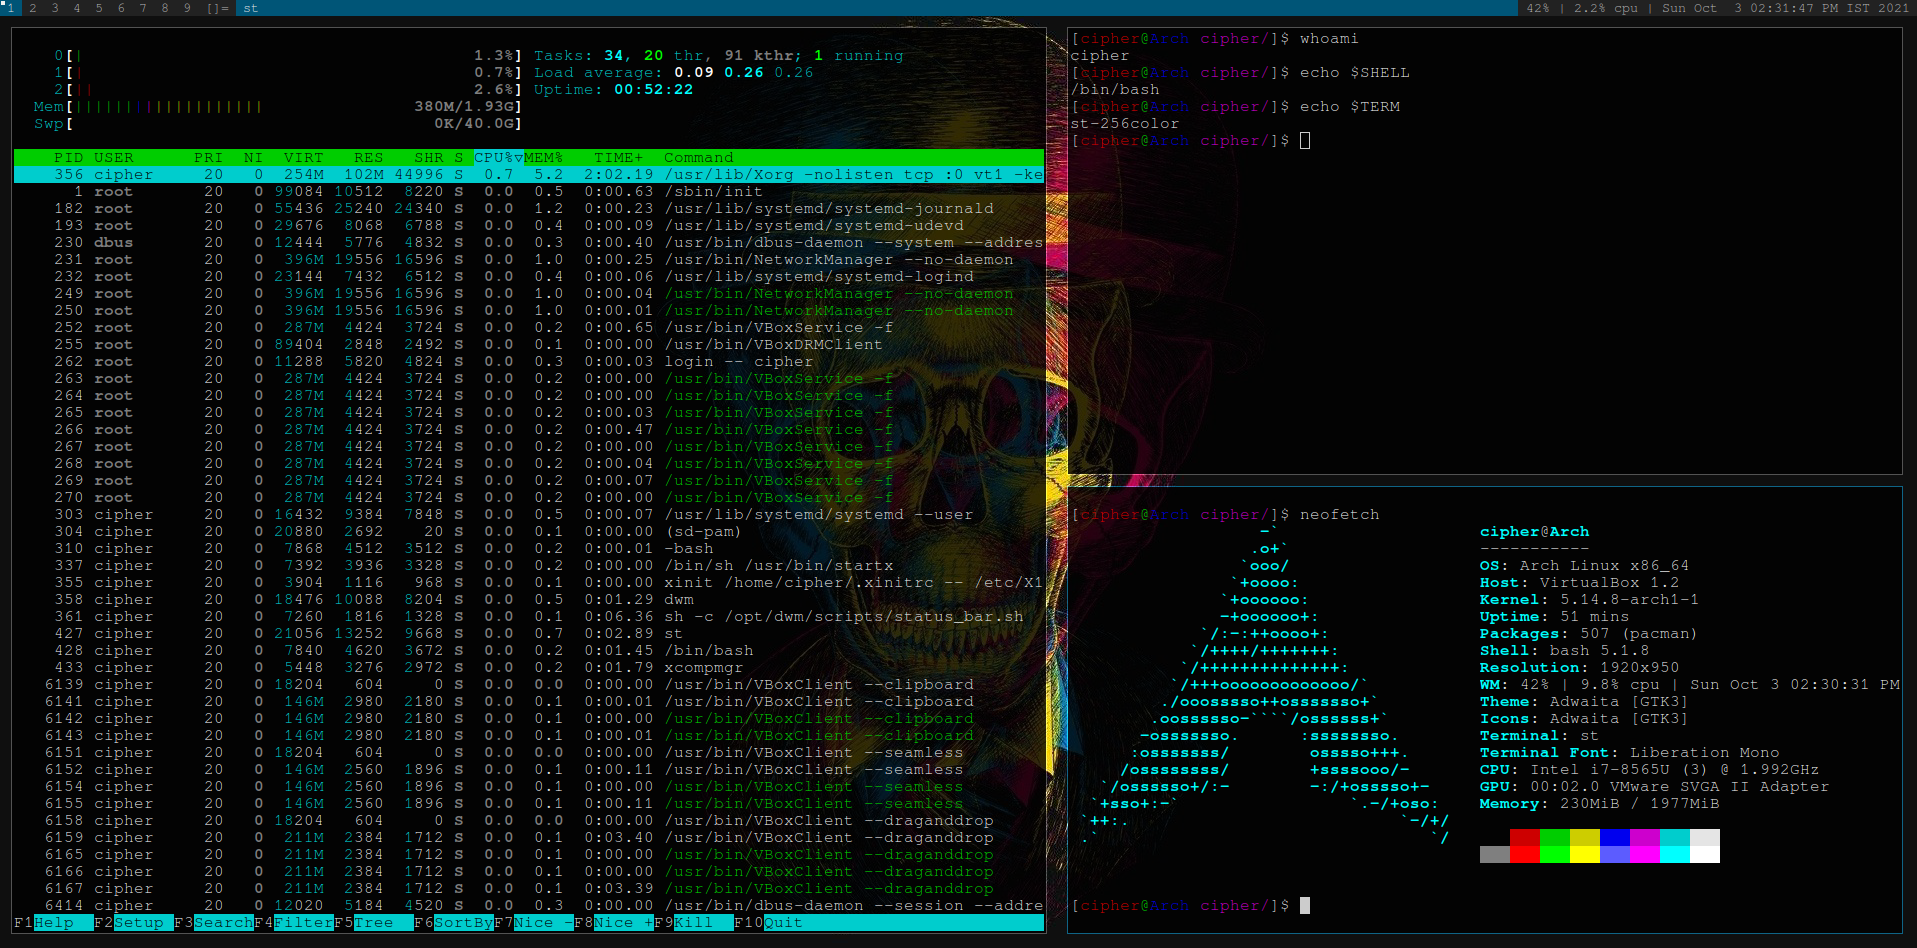
Task: Switch to dwm tag 5
Action: [99, 7]
